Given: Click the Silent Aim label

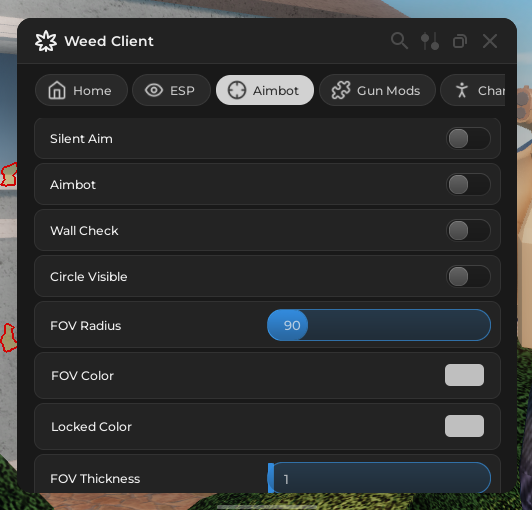Looking at the screenshot, I should 81,139.
